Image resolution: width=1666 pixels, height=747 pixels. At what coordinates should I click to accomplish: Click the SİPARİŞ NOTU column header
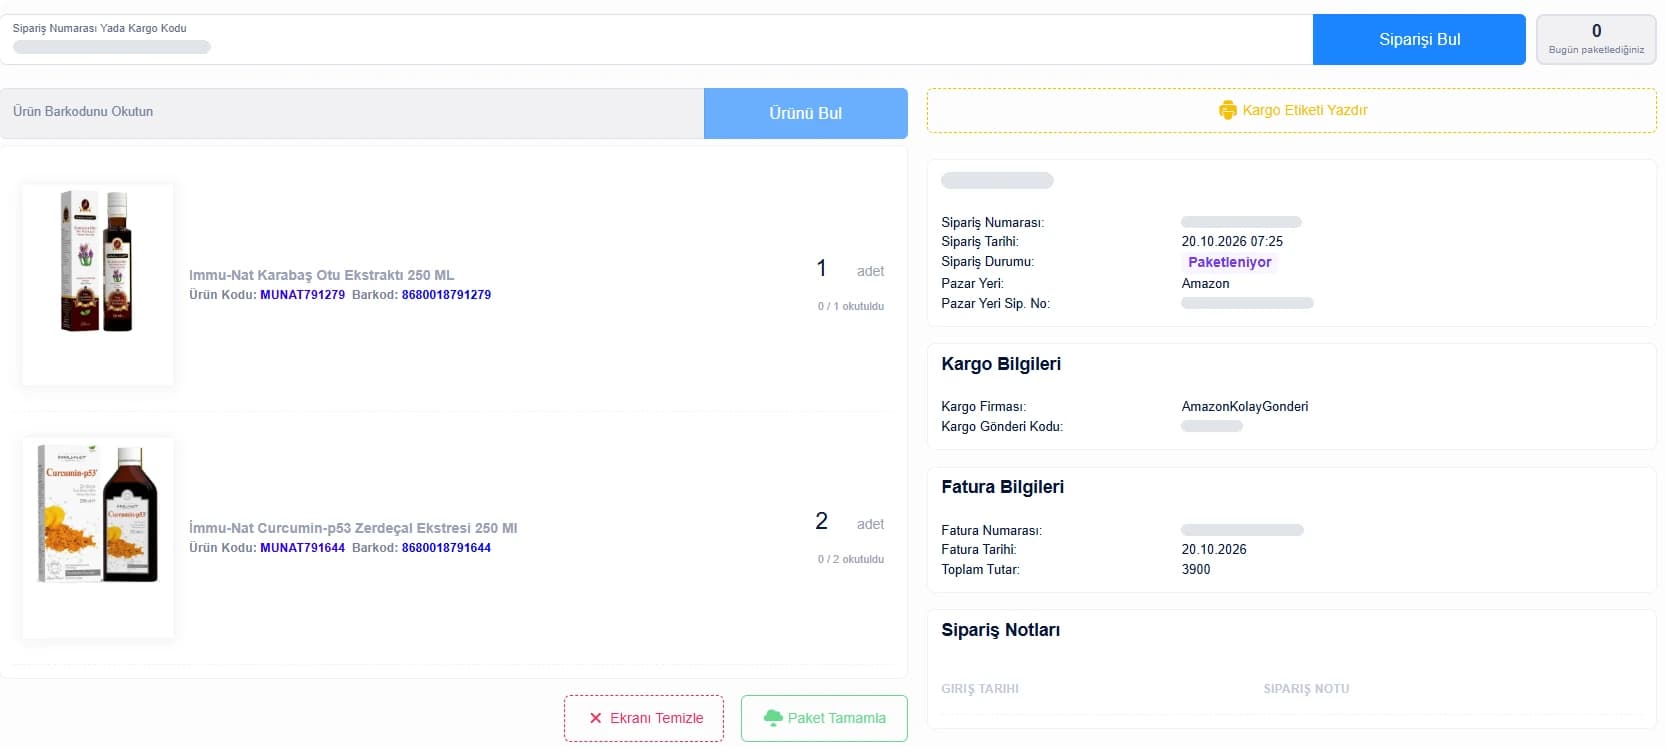tap(1306, 689)
